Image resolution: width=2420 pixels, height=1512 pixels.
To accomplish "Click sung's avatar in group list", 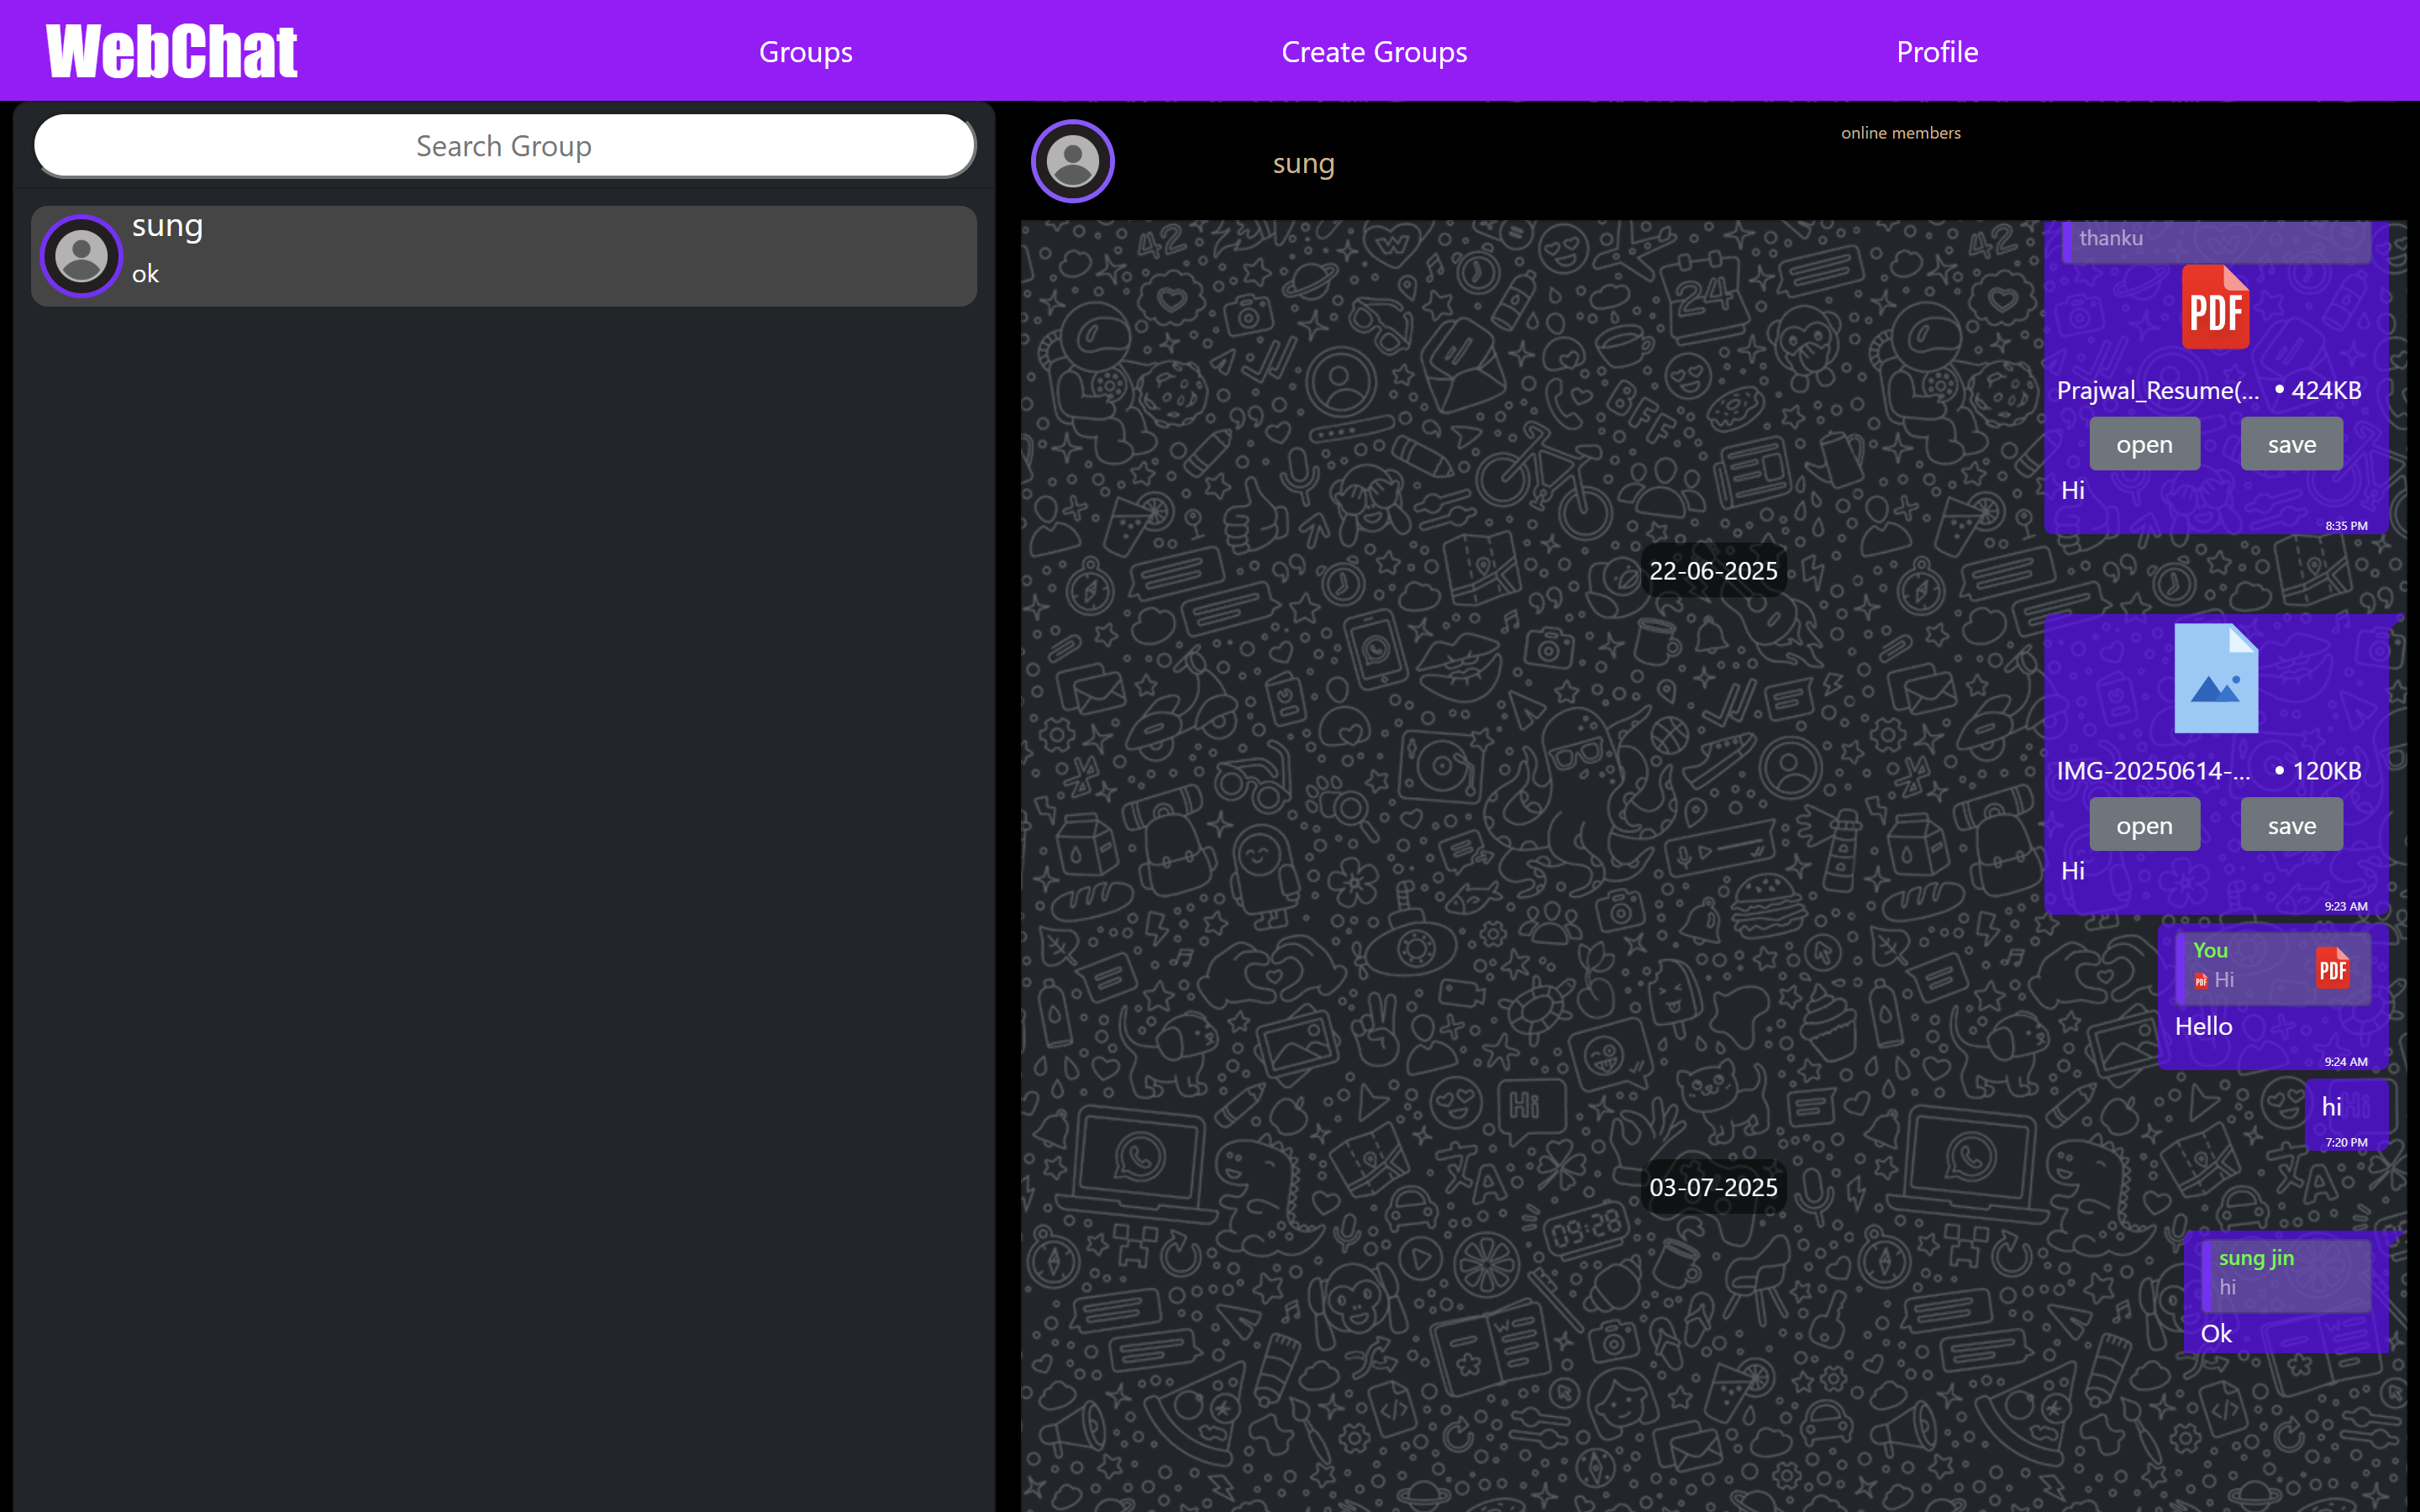I will [81, 256].
